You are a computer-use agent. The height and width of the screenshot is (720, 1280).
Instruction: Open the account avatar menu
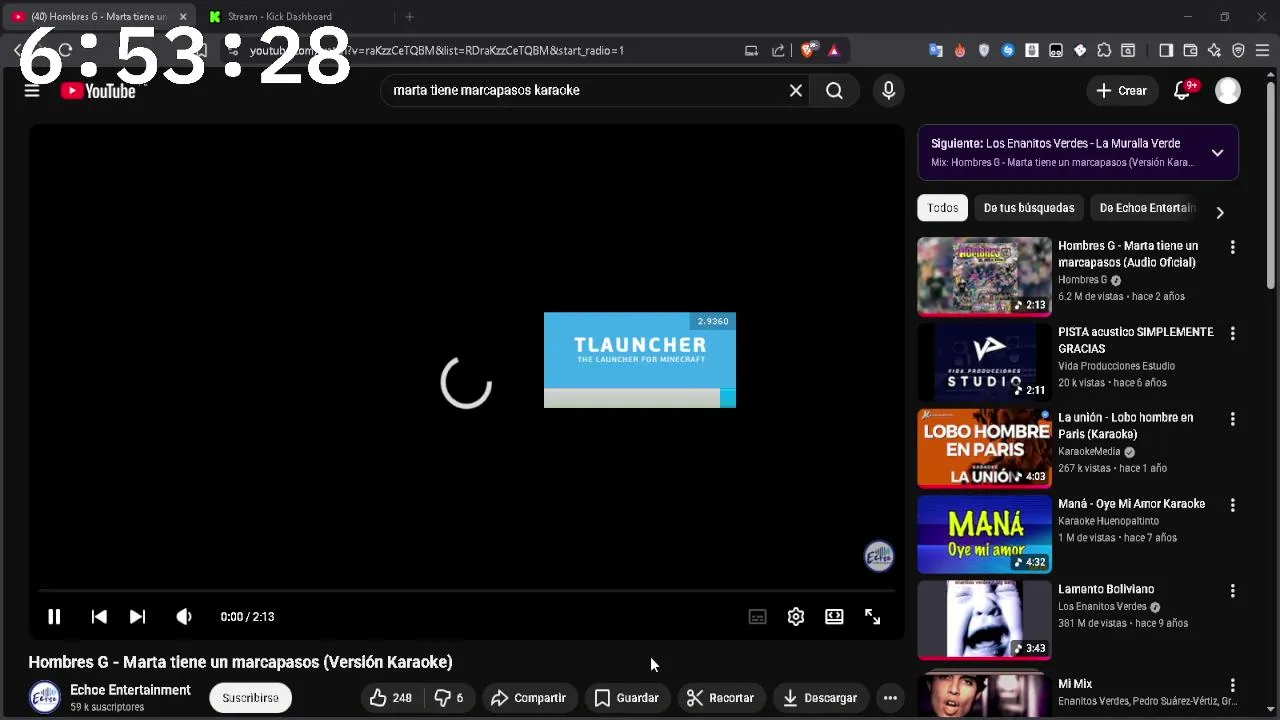1228,91
